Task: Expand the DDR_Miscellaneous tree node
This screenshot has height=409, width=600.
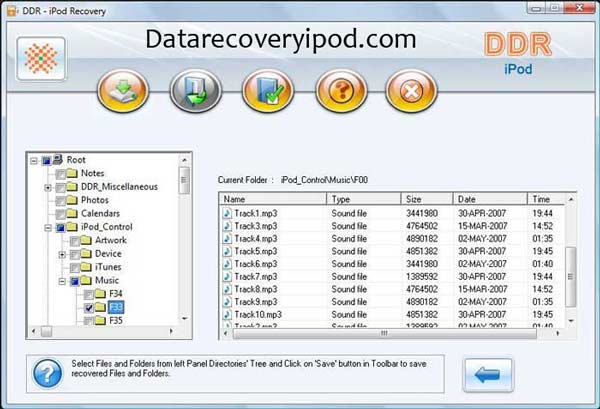Action: click(x=48, y=187)
